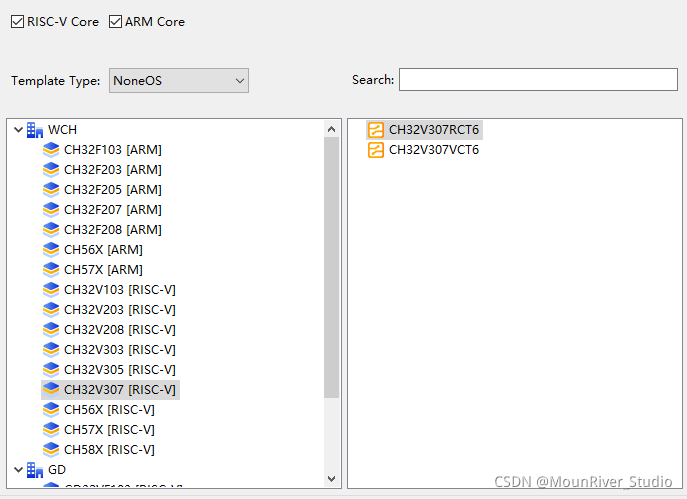Click the tree scrollbar up arrow

point(332,129)
